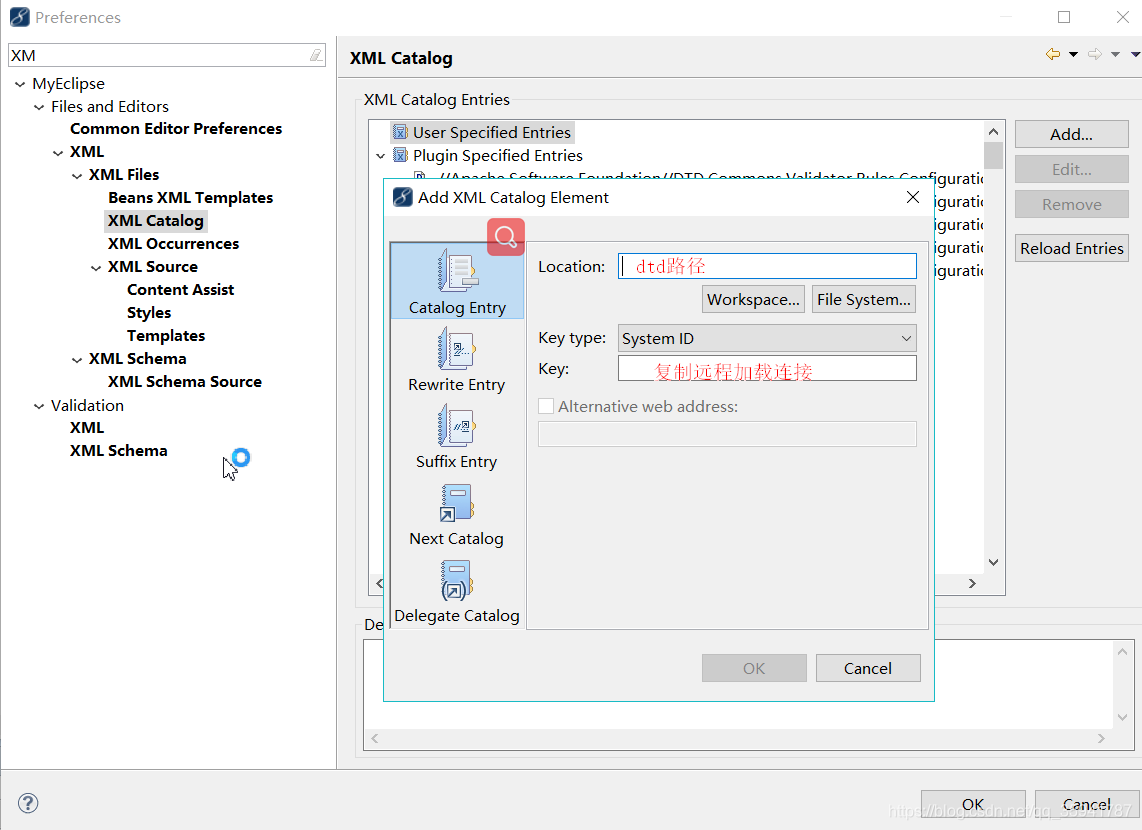Viewport: 1142px width, 830px height.
Task: Open Beans XML Templates page
Action: click(190, 197)
